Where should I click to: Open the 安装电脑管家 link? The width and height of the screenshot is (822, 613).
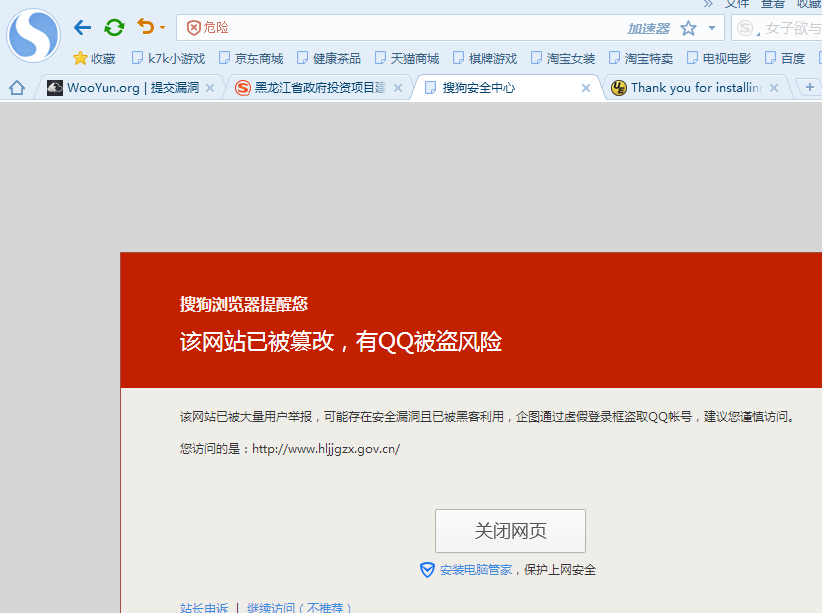click(x=476, y=570)
